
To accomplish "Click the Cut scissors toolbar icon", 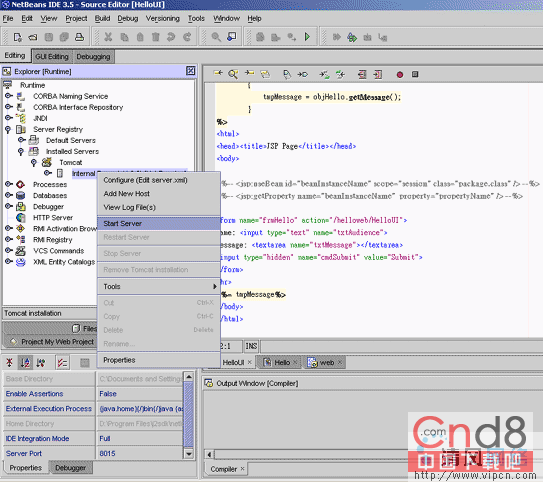I will (x=108, y=37).
